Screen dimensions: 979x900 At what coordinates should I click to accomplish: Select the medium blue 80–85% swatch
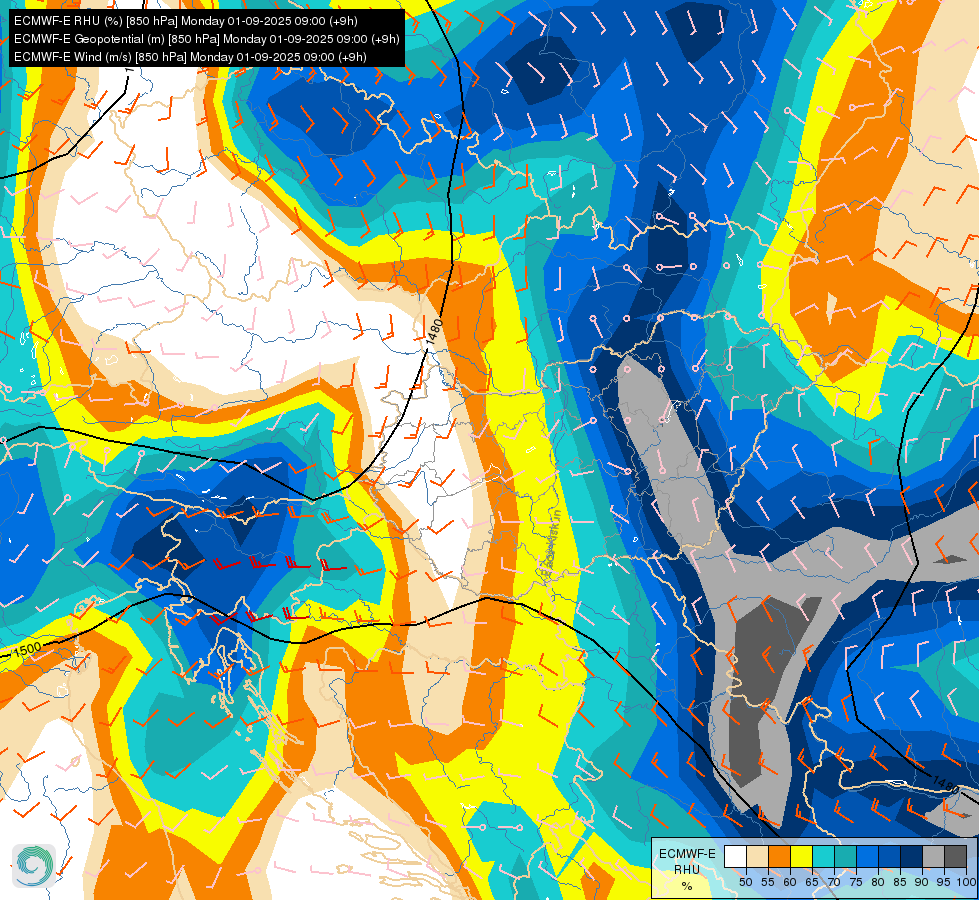tap(890, 856)
